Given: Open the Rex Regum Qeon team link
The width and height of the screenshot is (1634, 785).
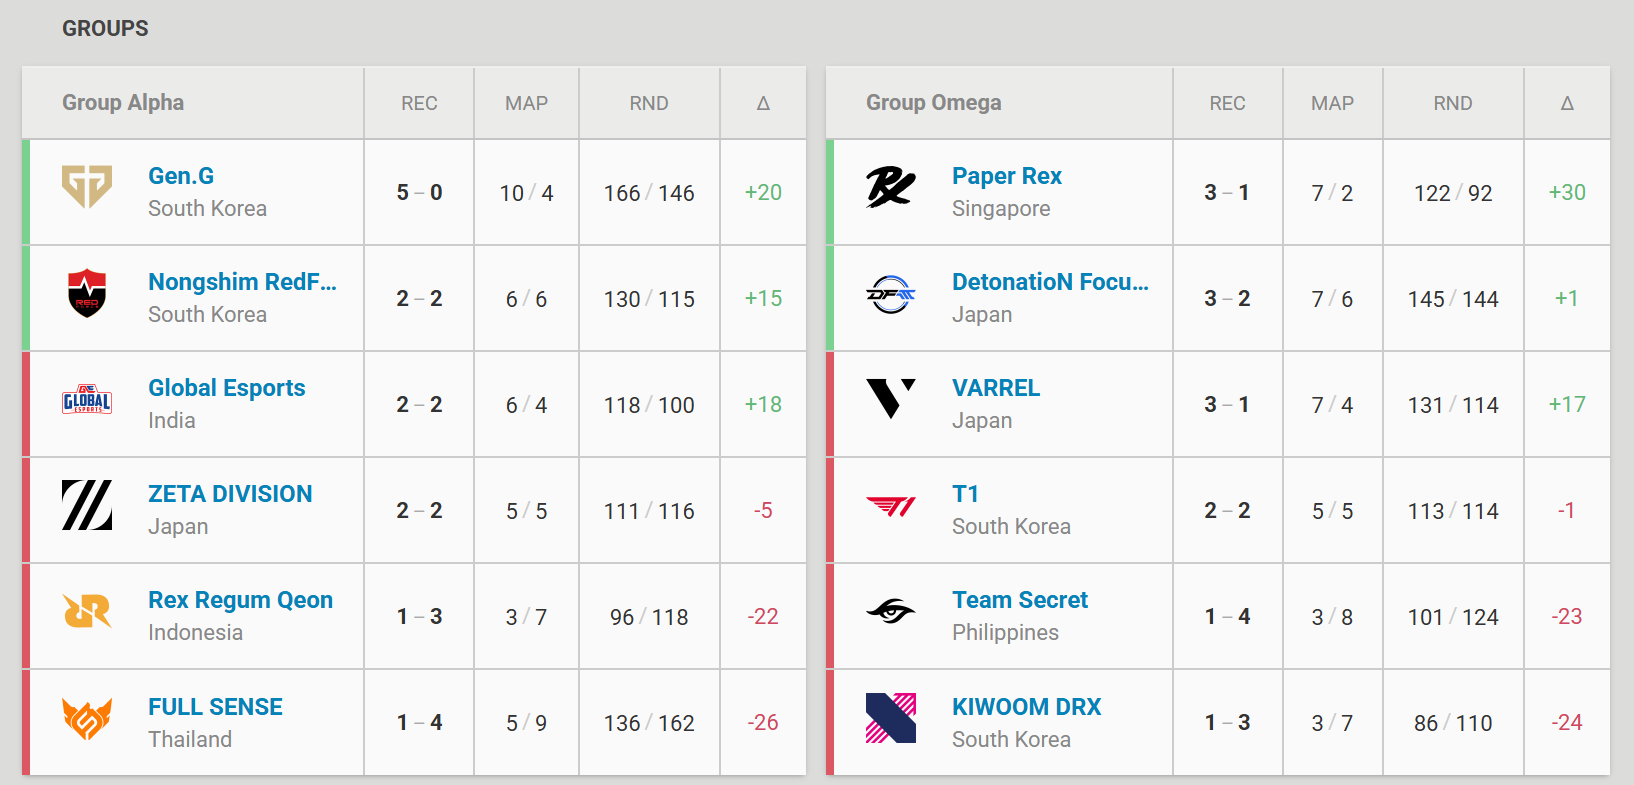Looking at the screenshot, I should 241,600.
